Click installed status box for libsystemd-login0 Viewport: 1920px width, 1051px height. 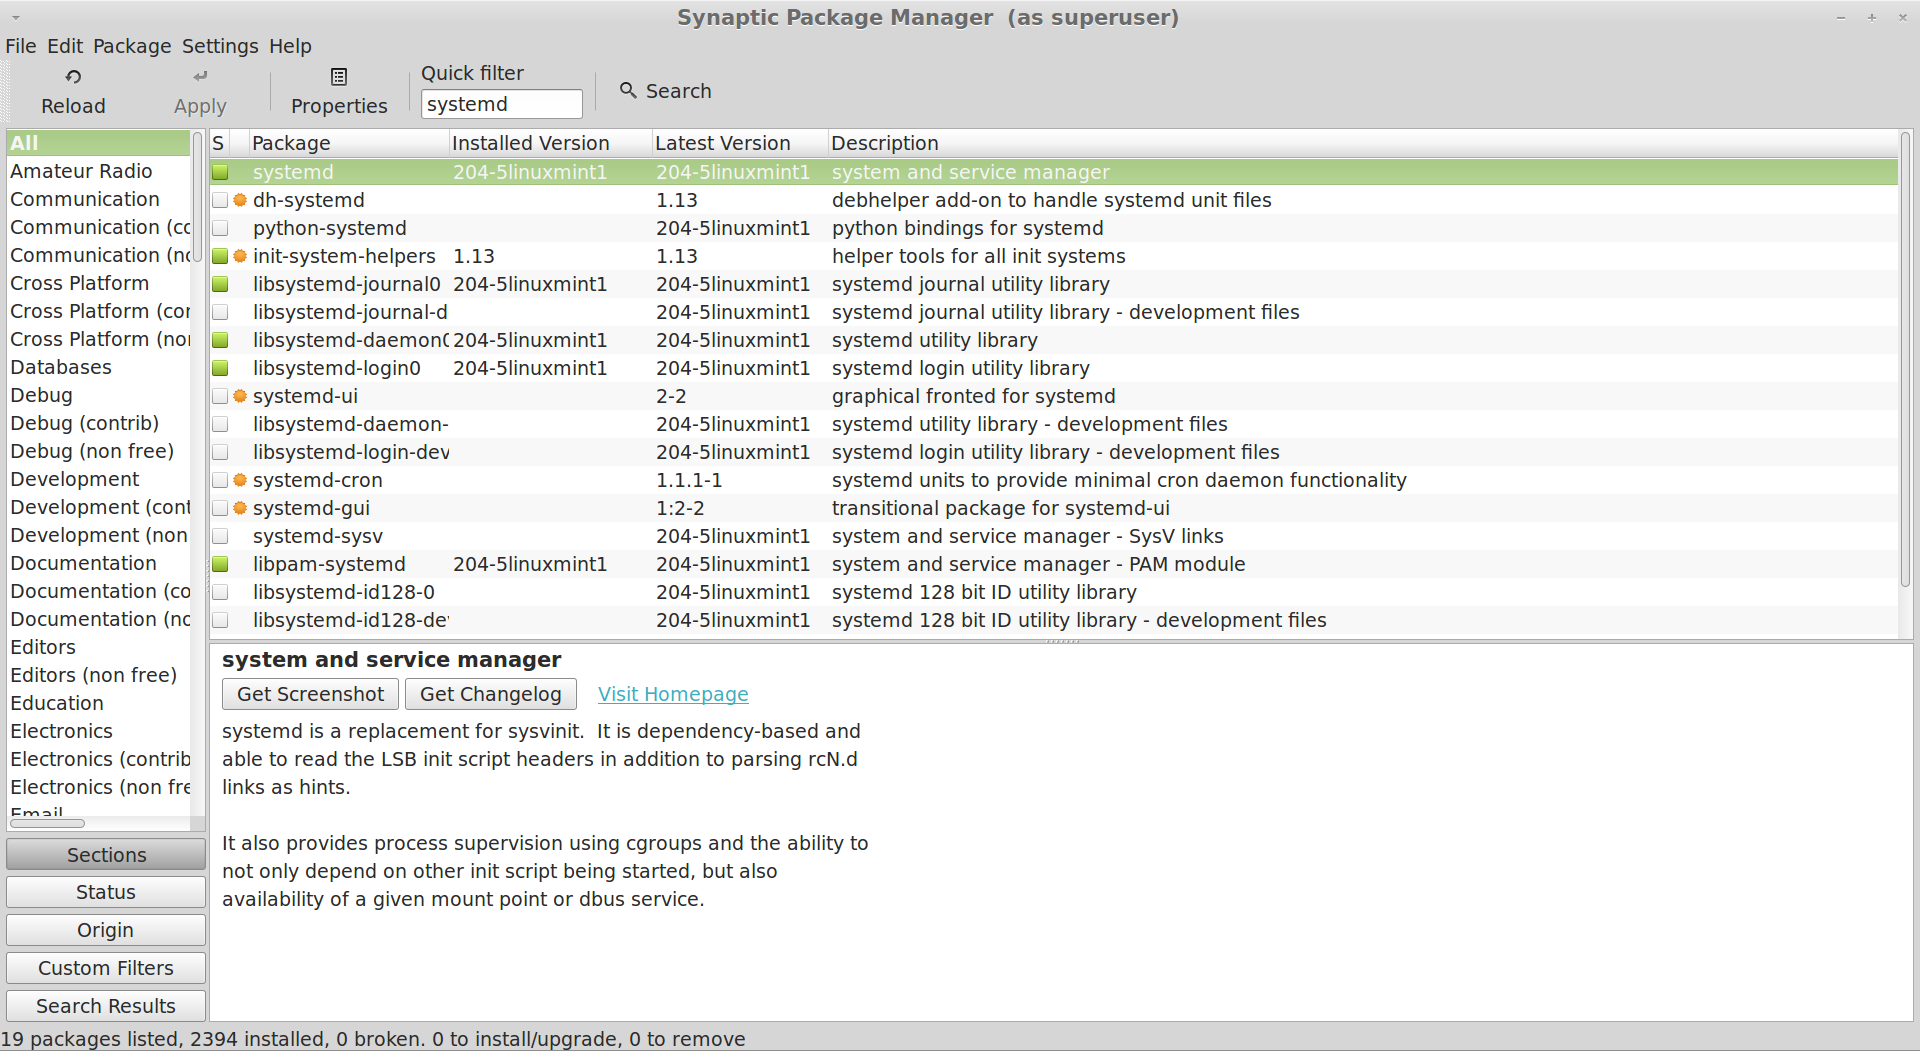(x=220, y=368)
